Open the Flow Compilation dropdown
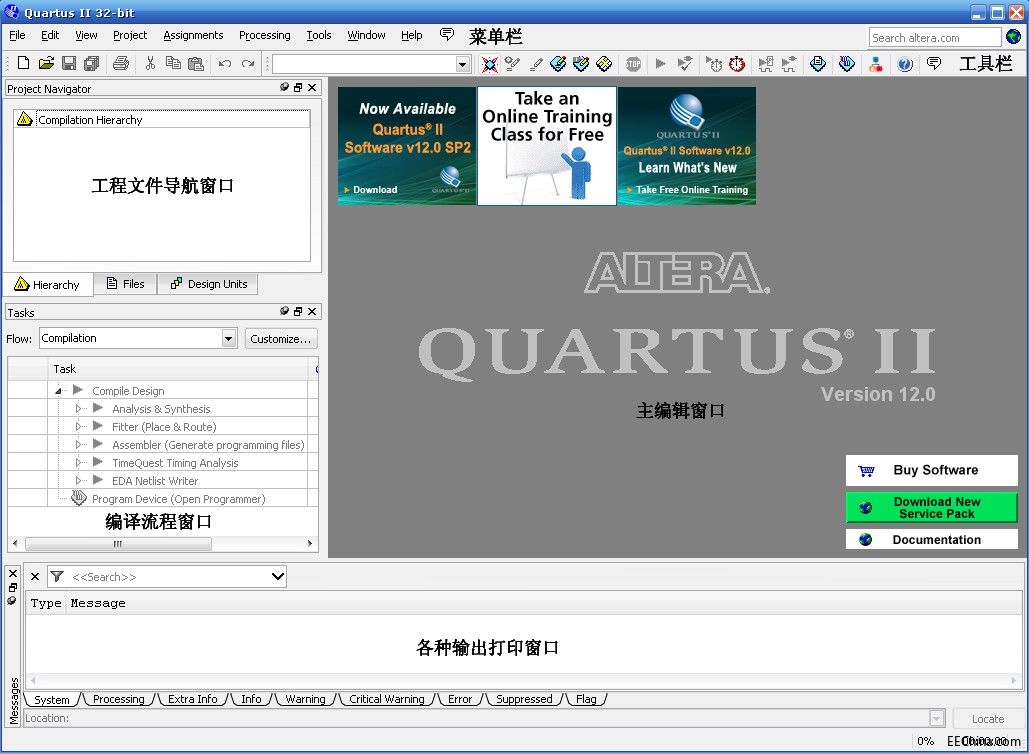Image resolution: width=1029 pixels, height=754 pixels. tap(228, 339)
